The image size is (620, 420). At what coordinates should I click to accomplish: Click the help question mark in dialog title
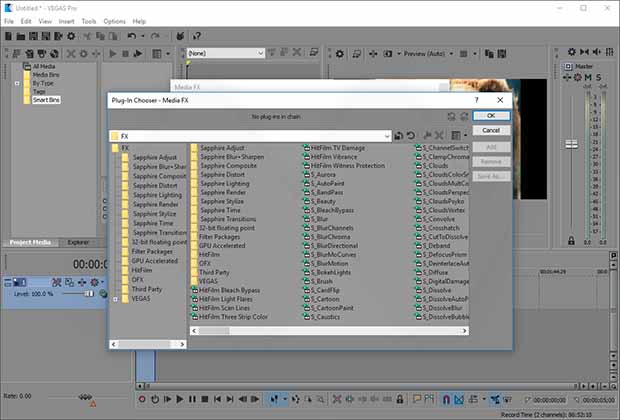pyautogui.click(x=477, y=100)
